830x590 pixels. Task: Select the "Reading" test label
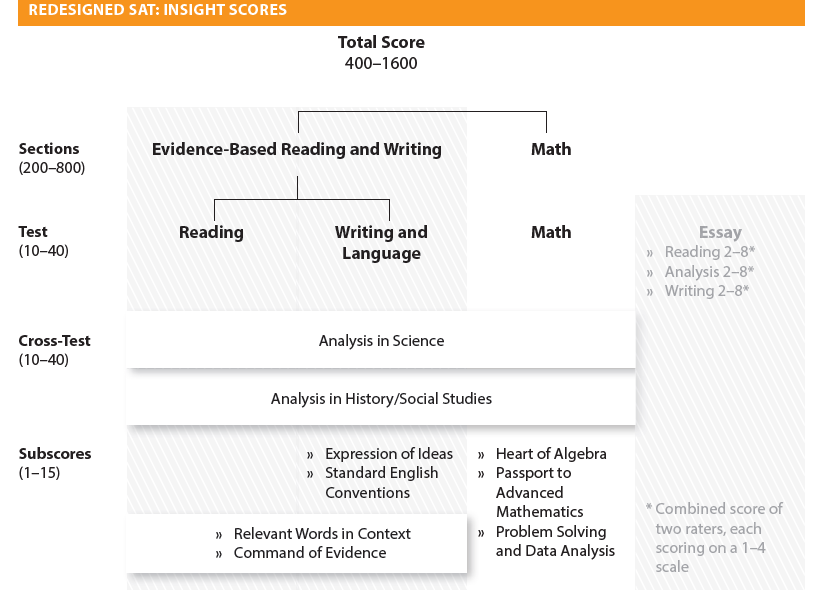pyautogui.click(x=211, y=232)
